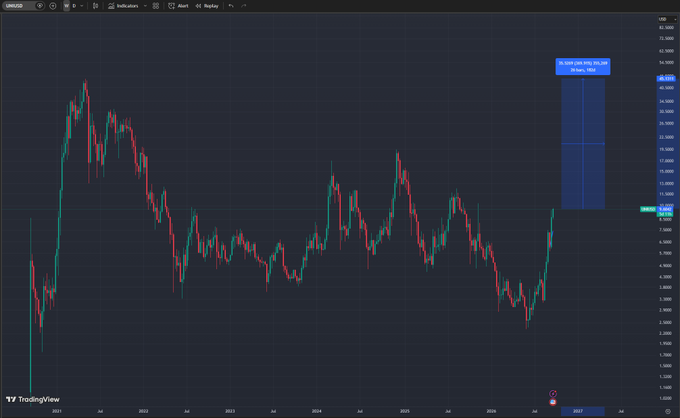Open chart settings gear on time axis
This screenshot has width=680, height=418.
pyautogui.click(x=668, y=411)
